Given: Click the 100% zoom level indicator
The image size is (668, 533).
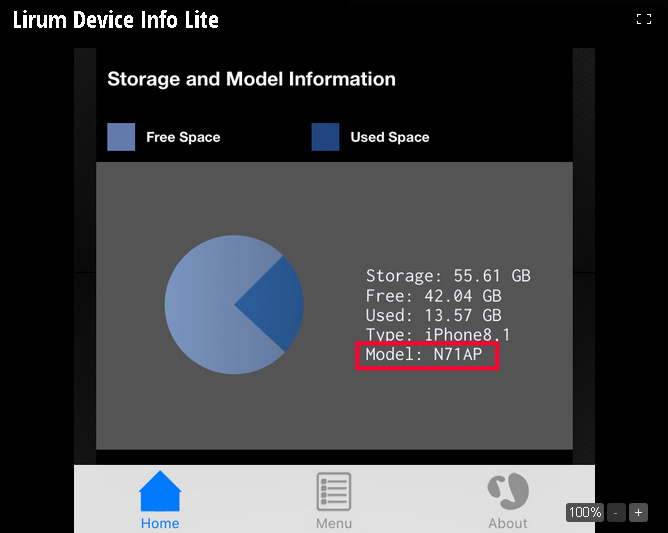Looking at the screenshot, I should point(585,512).
